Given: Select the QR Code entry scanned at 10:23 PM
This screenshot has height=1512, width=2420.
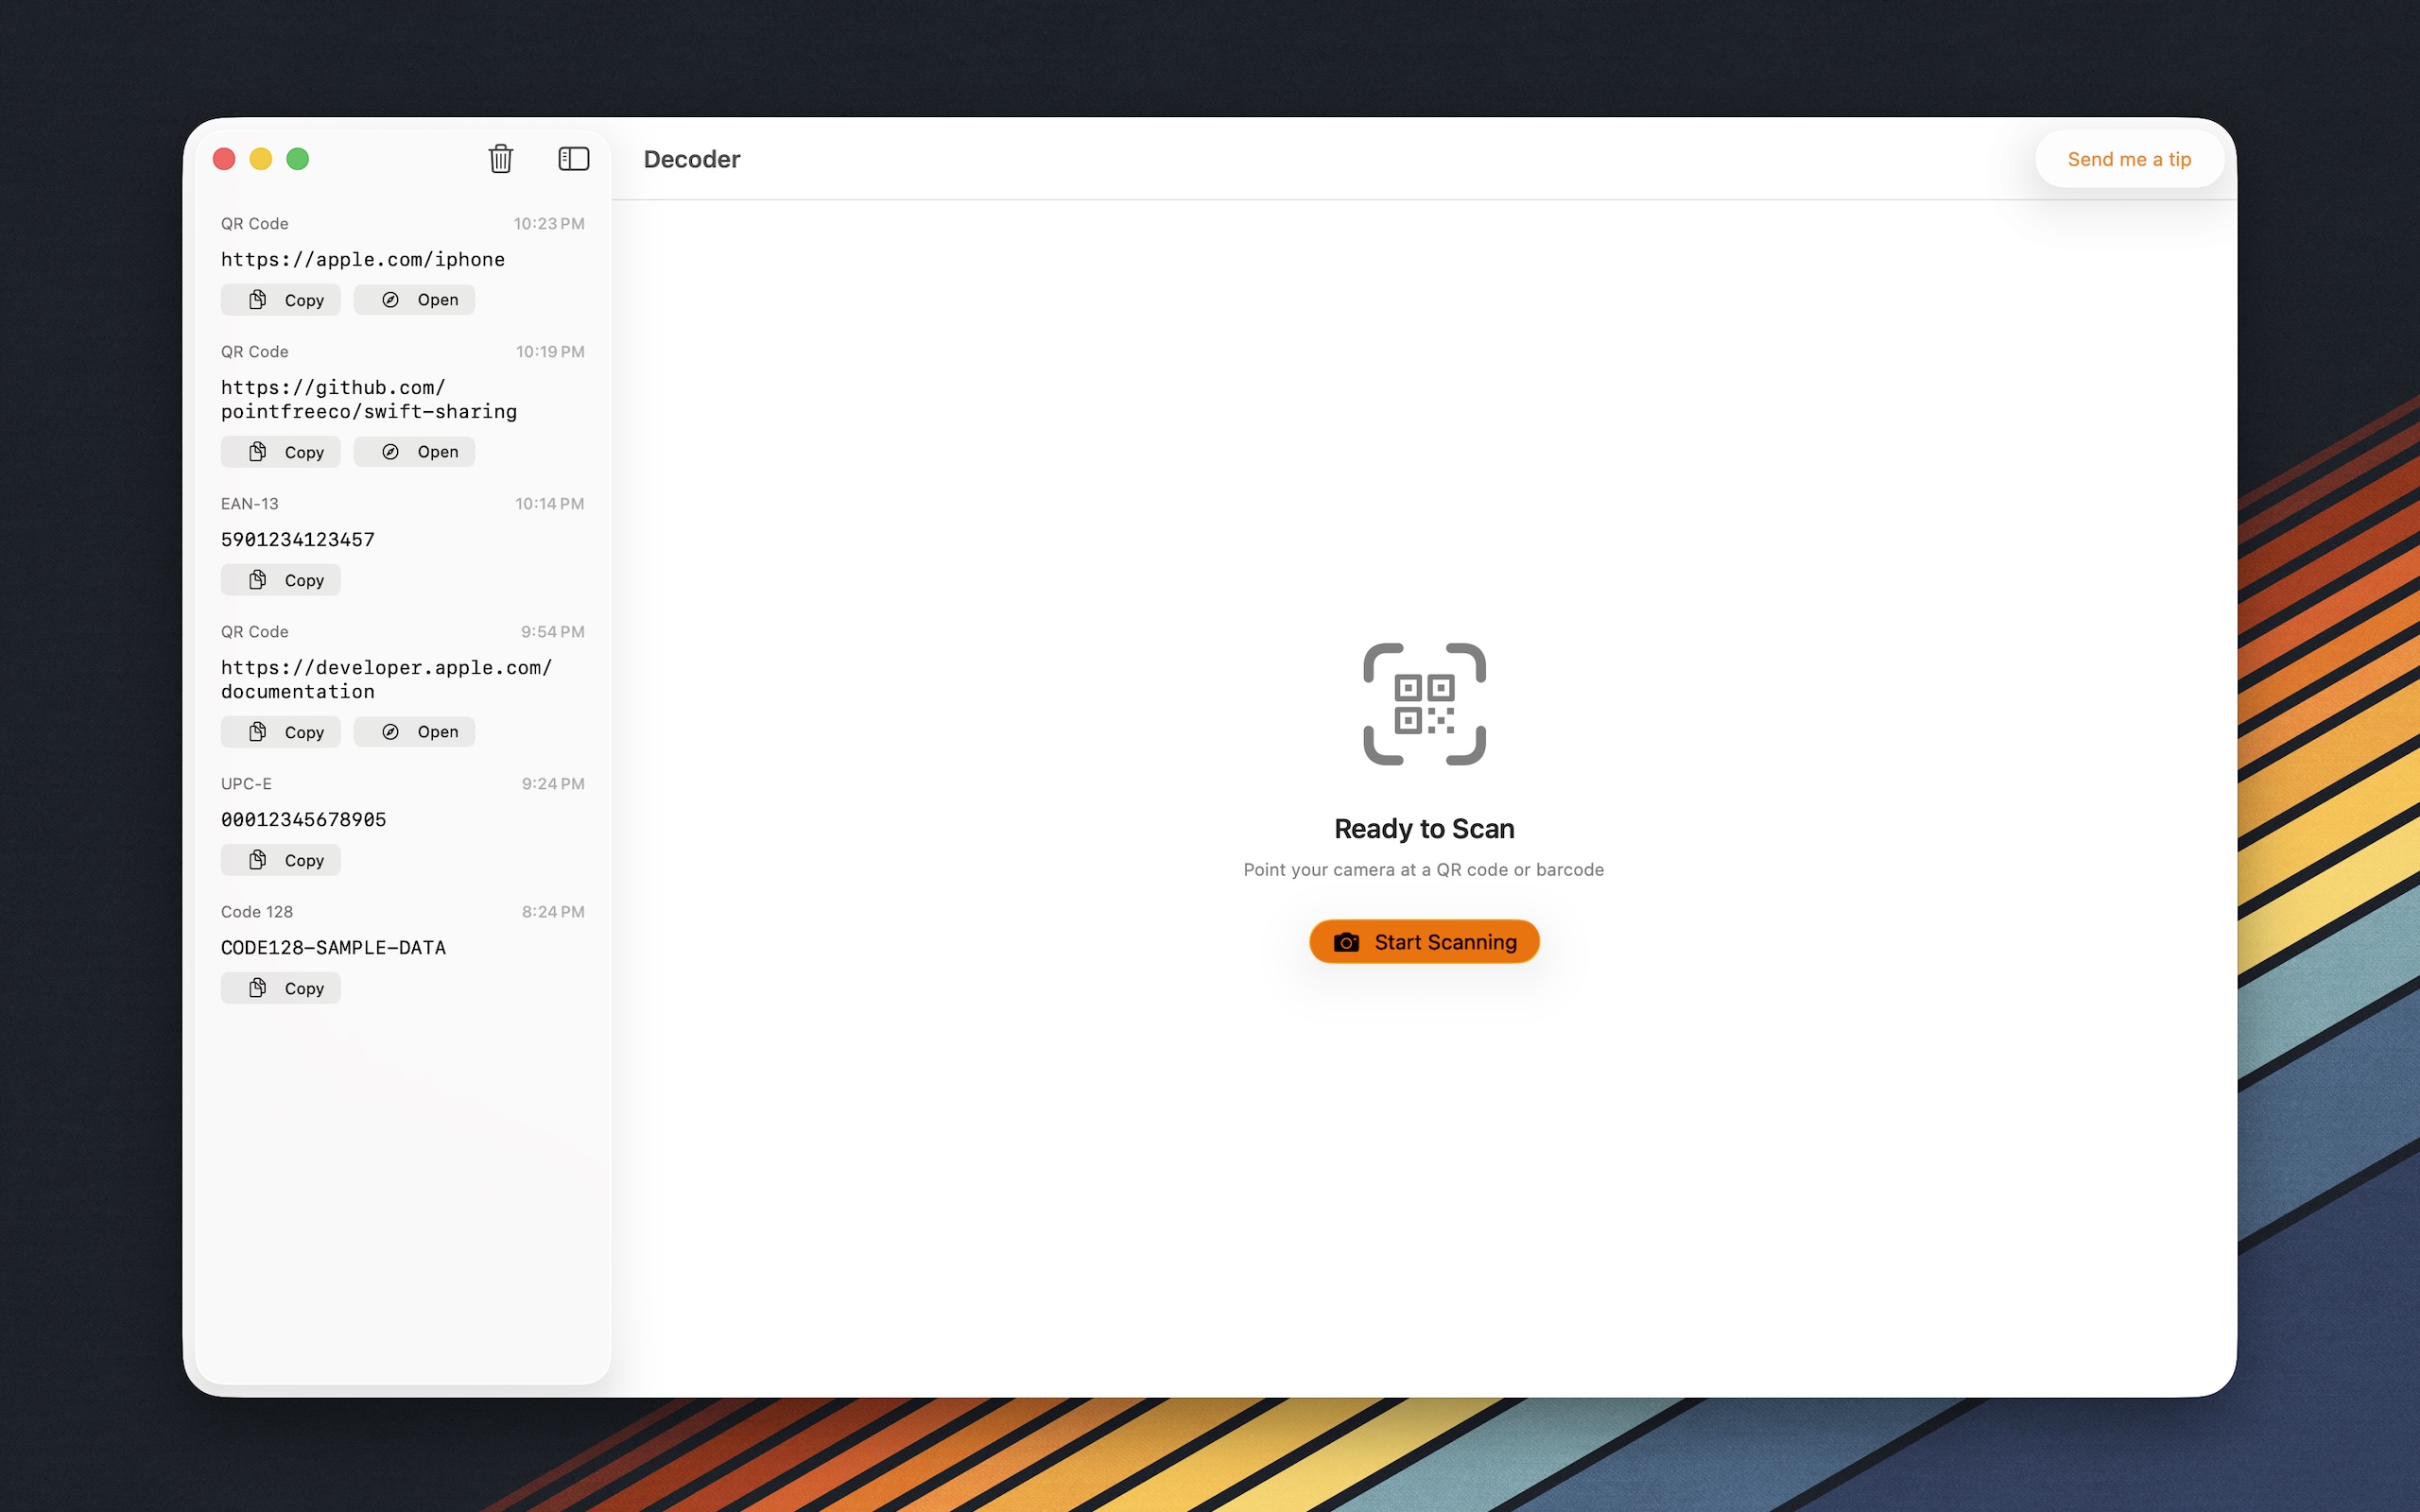Looking at the screenshot, I should click(x=363, y=259).
